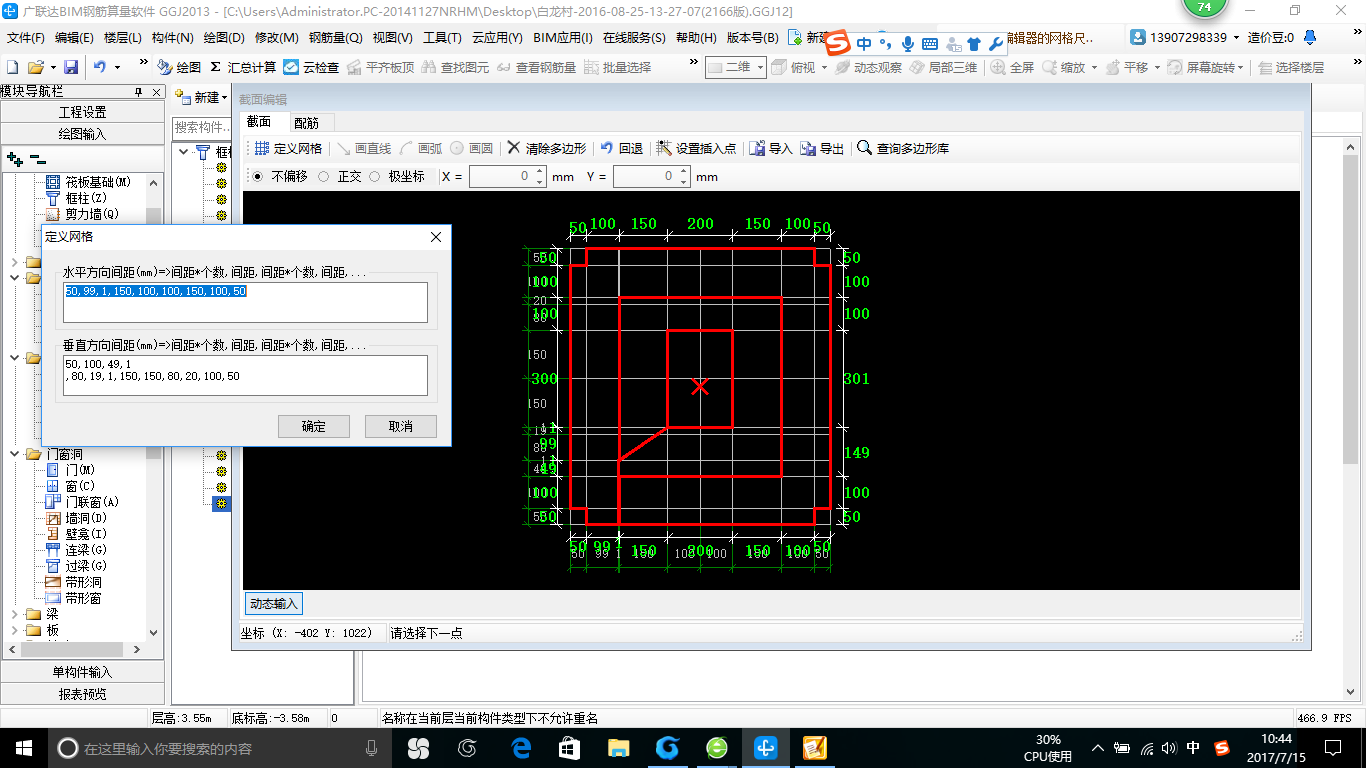Select the 画直线 draw line tool
Screen dimensions: 1366x768
pyautogui.click(x=364, y=148)
